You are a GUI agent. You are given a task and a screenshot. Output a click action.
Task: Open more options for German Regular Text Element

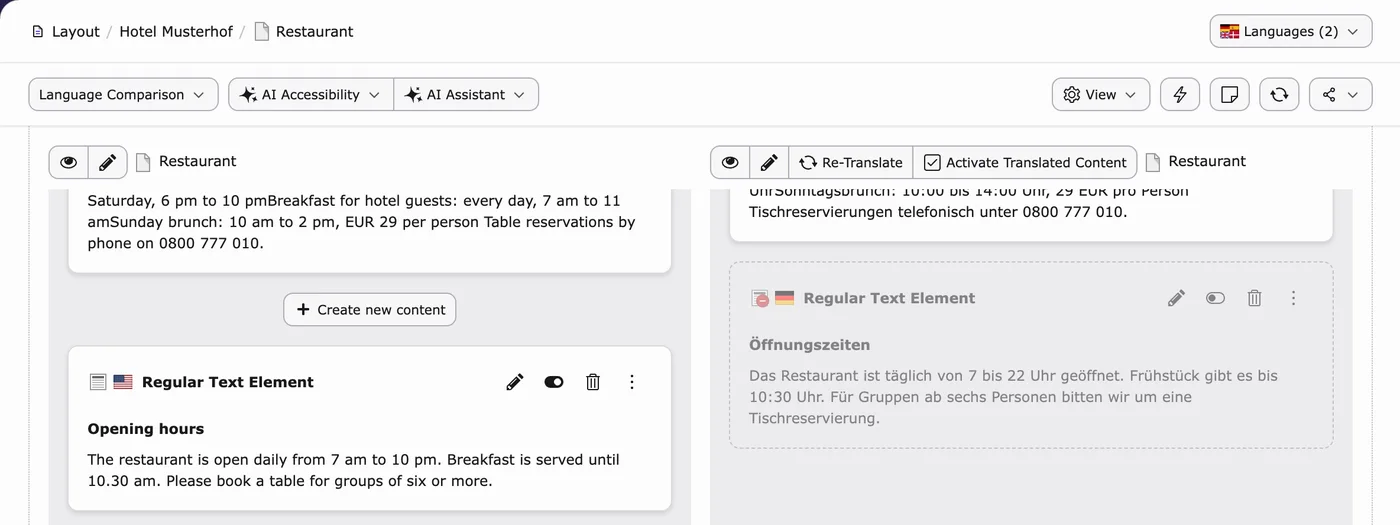click(1293, 298)
